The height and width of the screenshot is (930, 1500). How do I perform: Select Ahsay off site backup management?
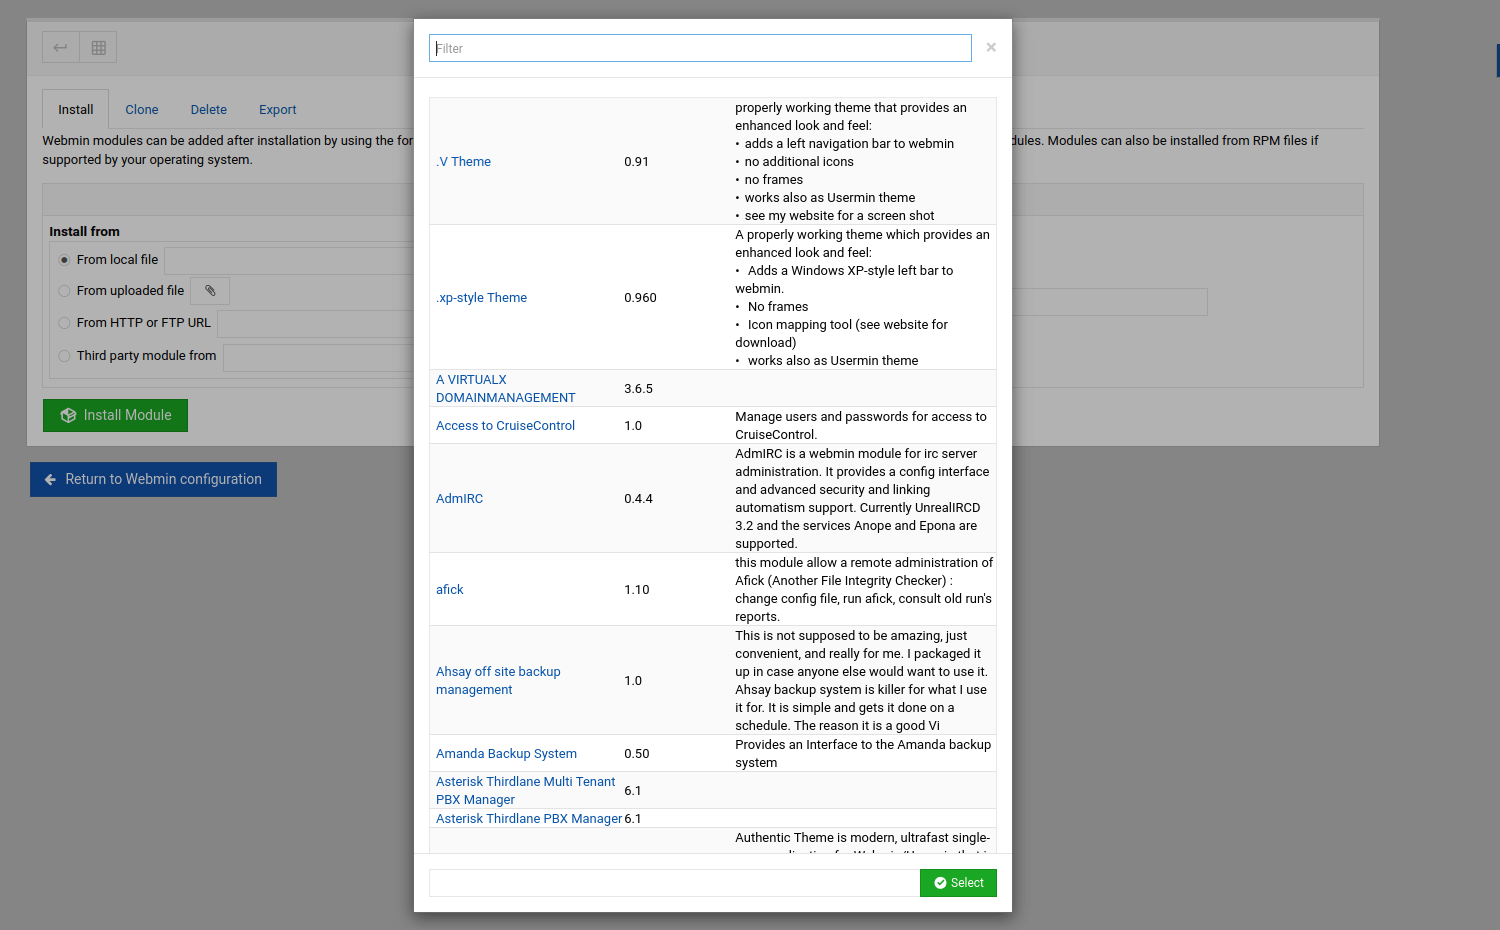(498, 681)
